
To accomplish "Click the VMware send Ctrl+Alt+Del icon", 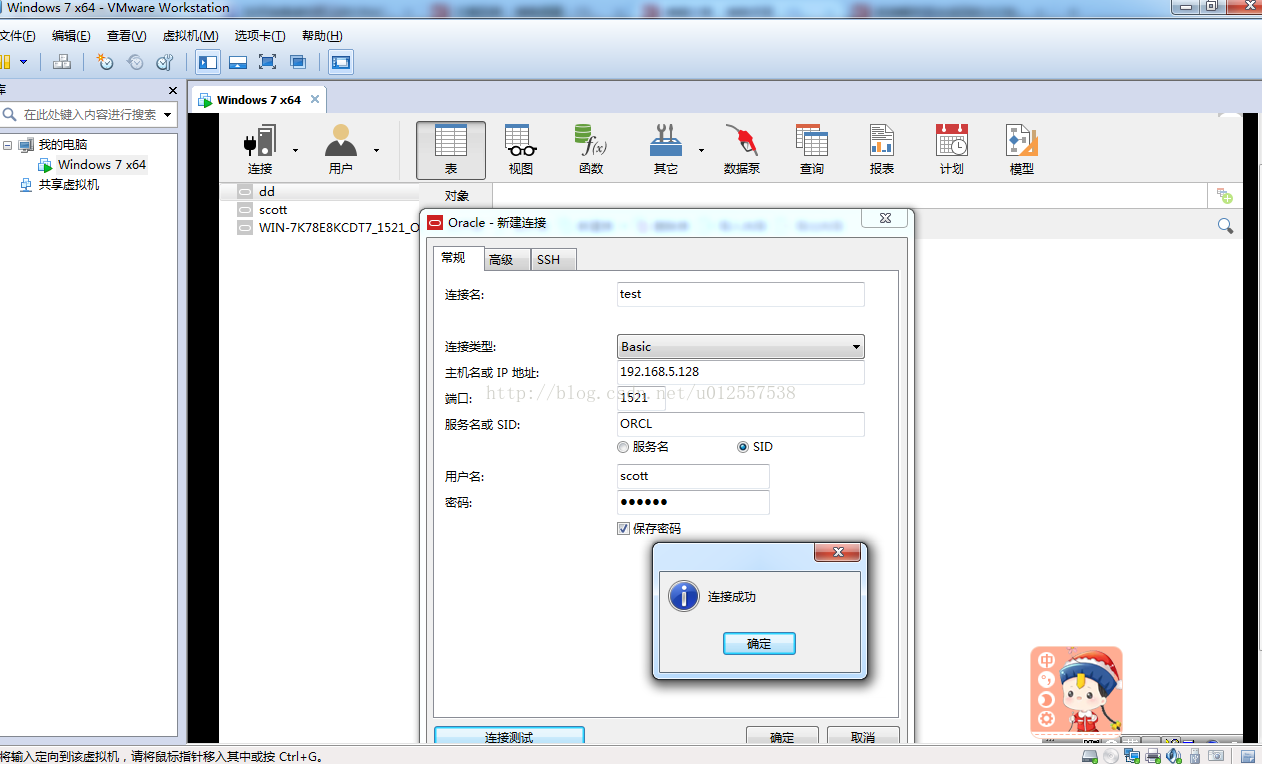I will [62, 62].
